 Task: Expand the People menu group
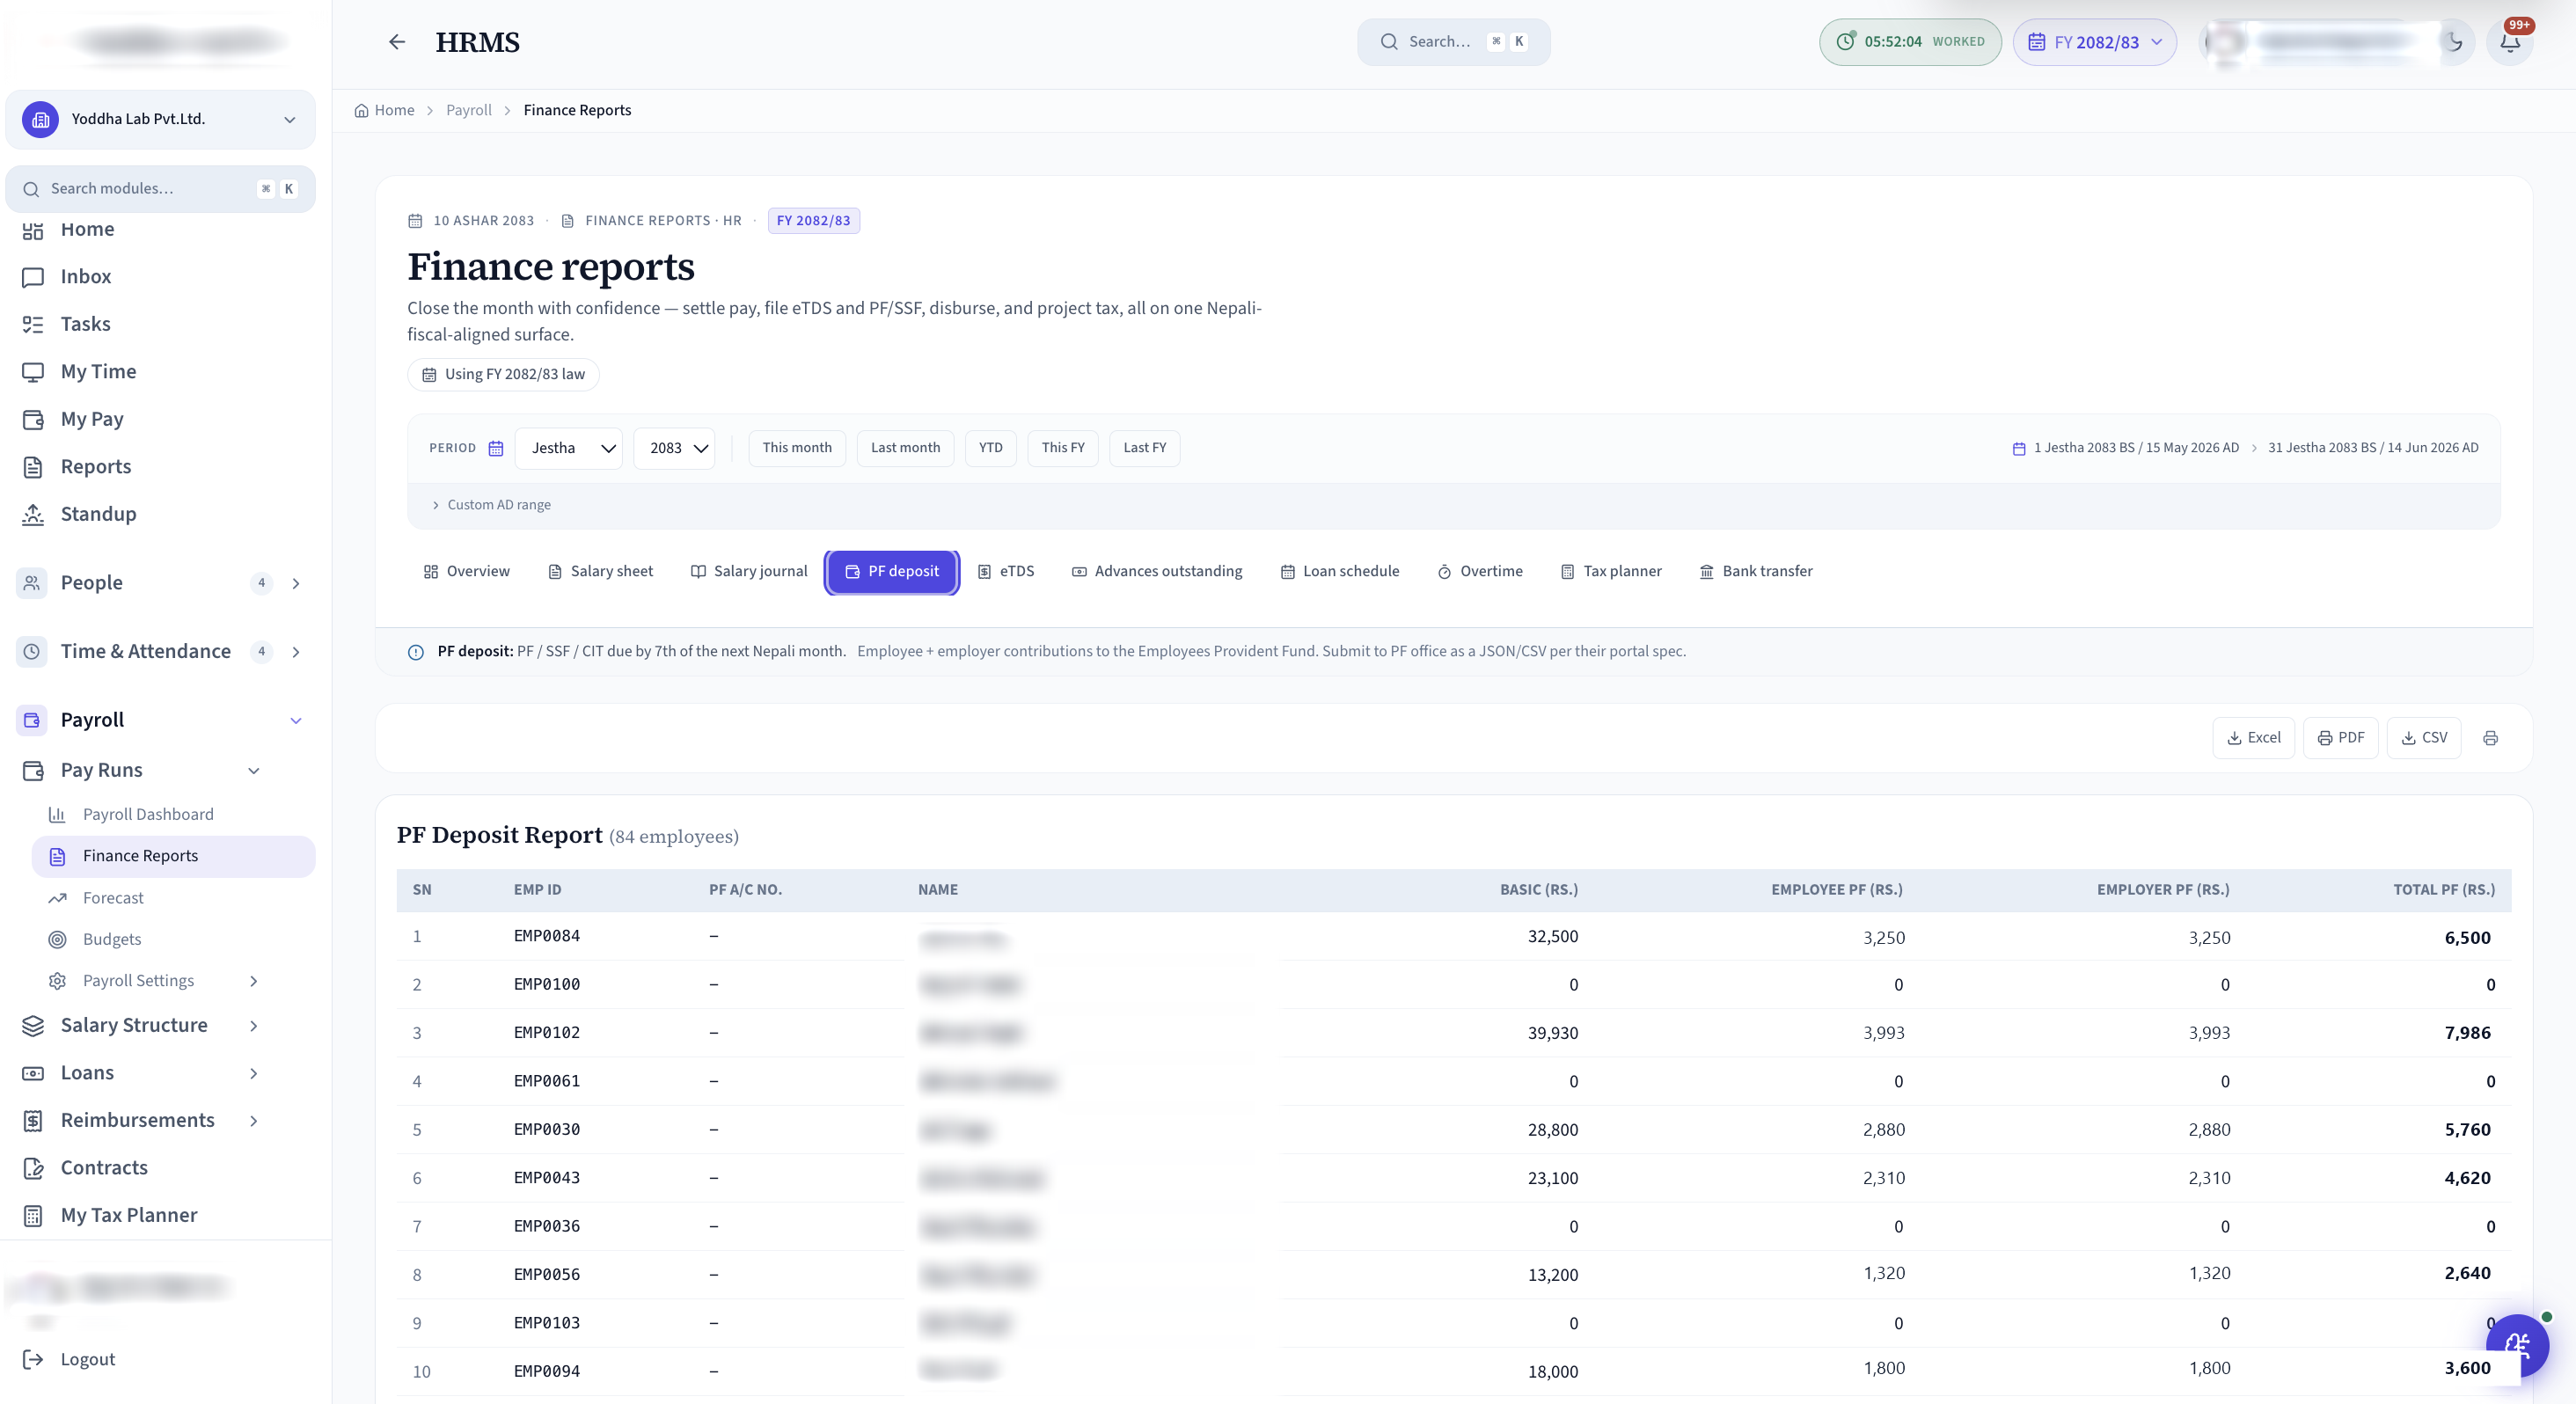point(160,583)
